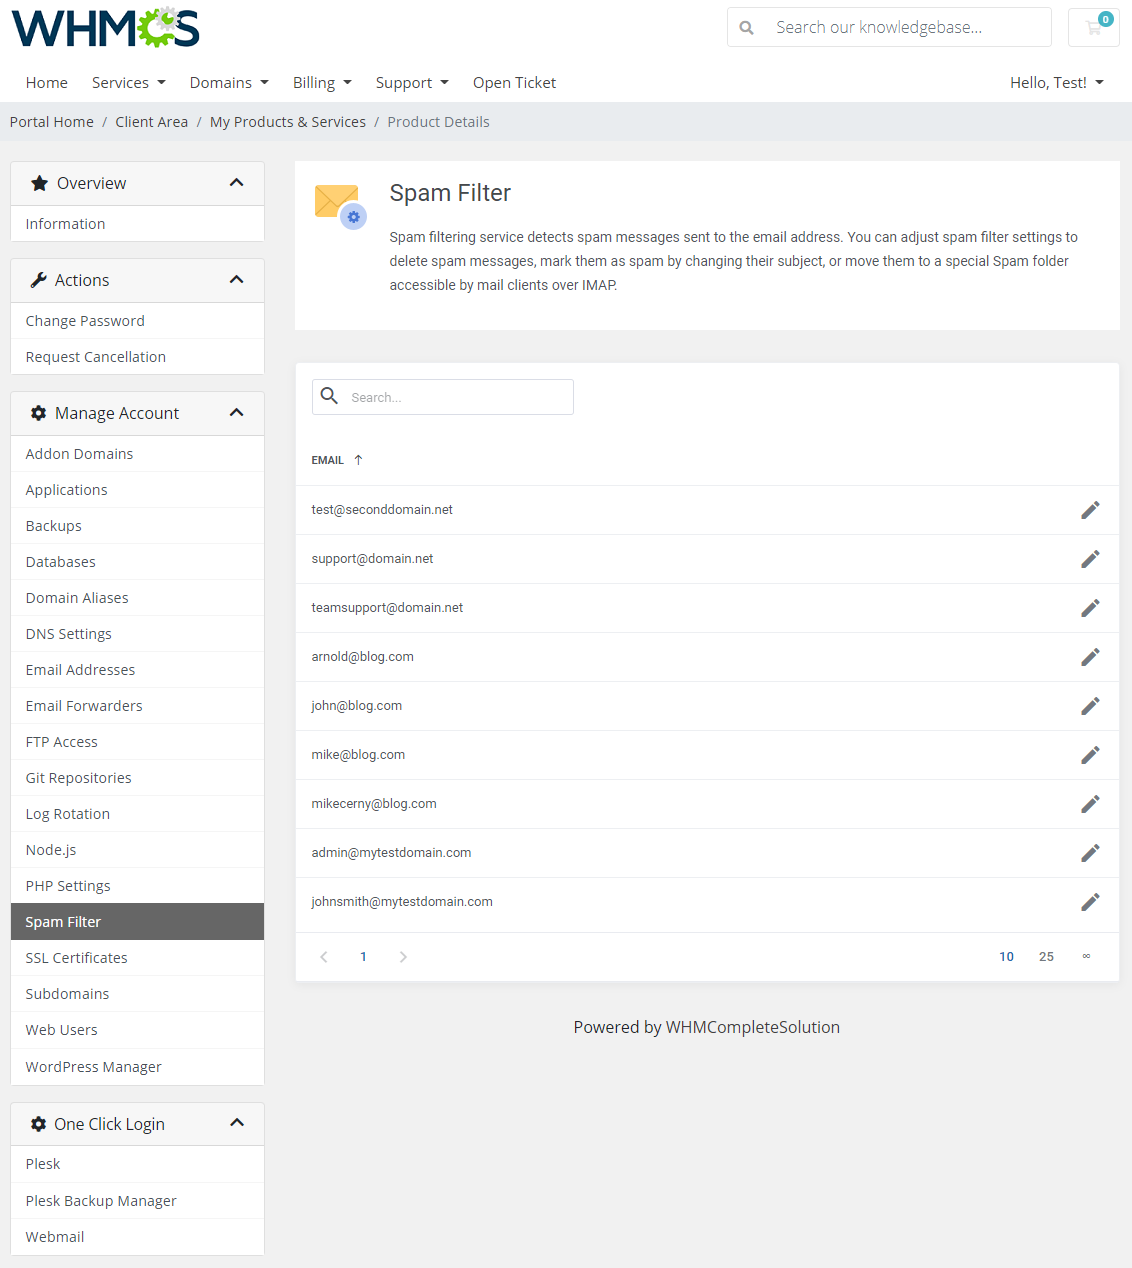Edit spam filter for support@domain.net

(1090, 559)
